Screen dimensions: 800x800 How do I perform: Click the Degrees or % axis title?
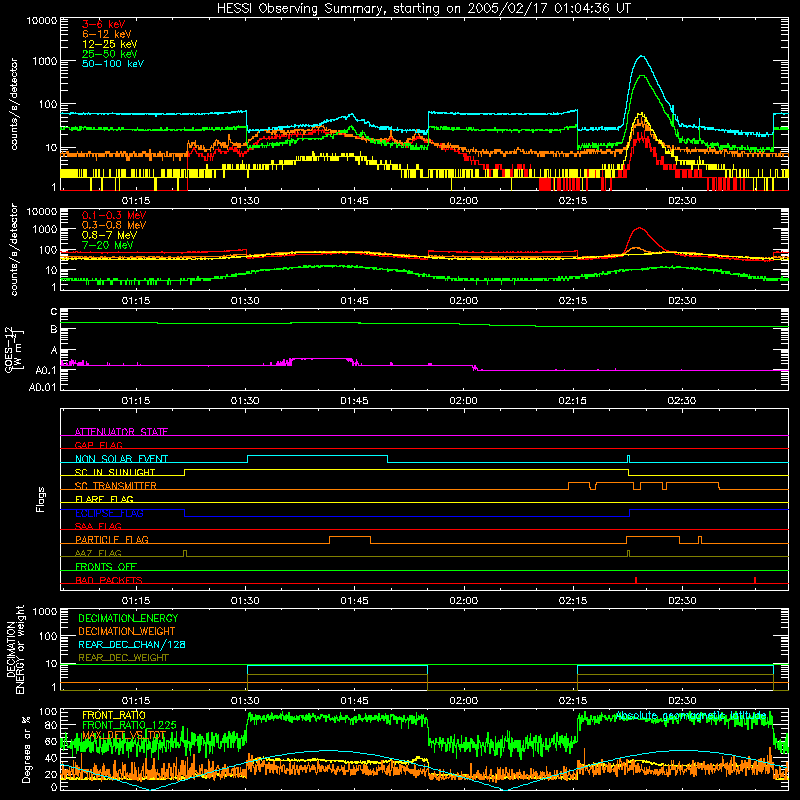pyautogui.click(x=26, y=749)
